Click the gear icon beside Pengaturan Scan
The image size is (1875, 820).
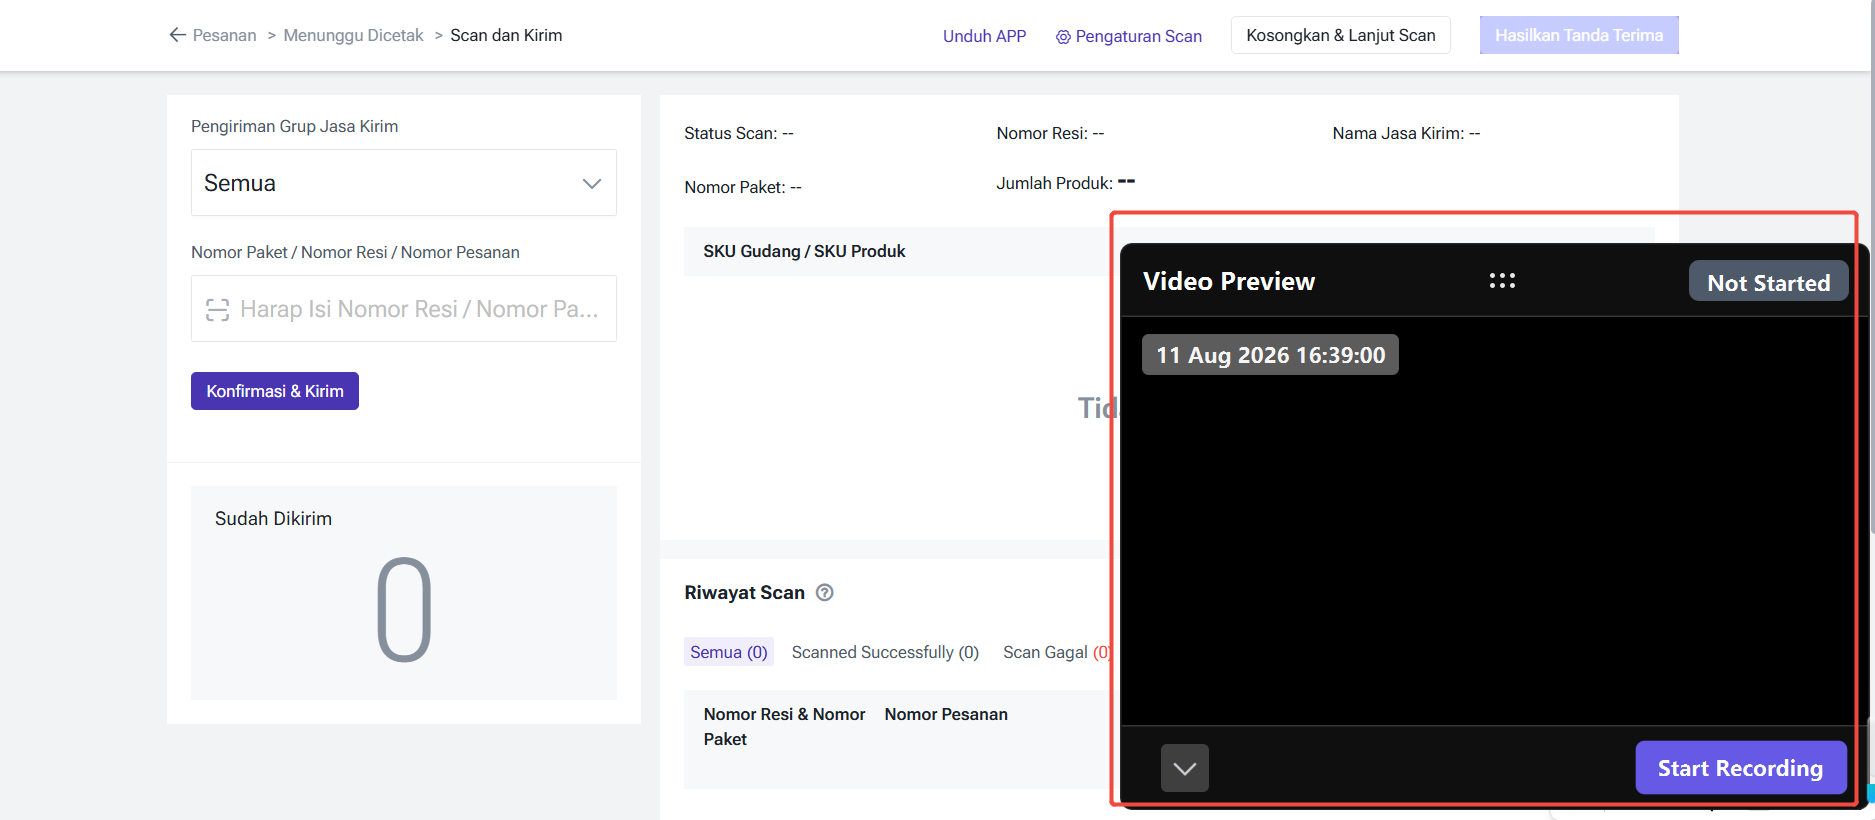(1063, 37)
